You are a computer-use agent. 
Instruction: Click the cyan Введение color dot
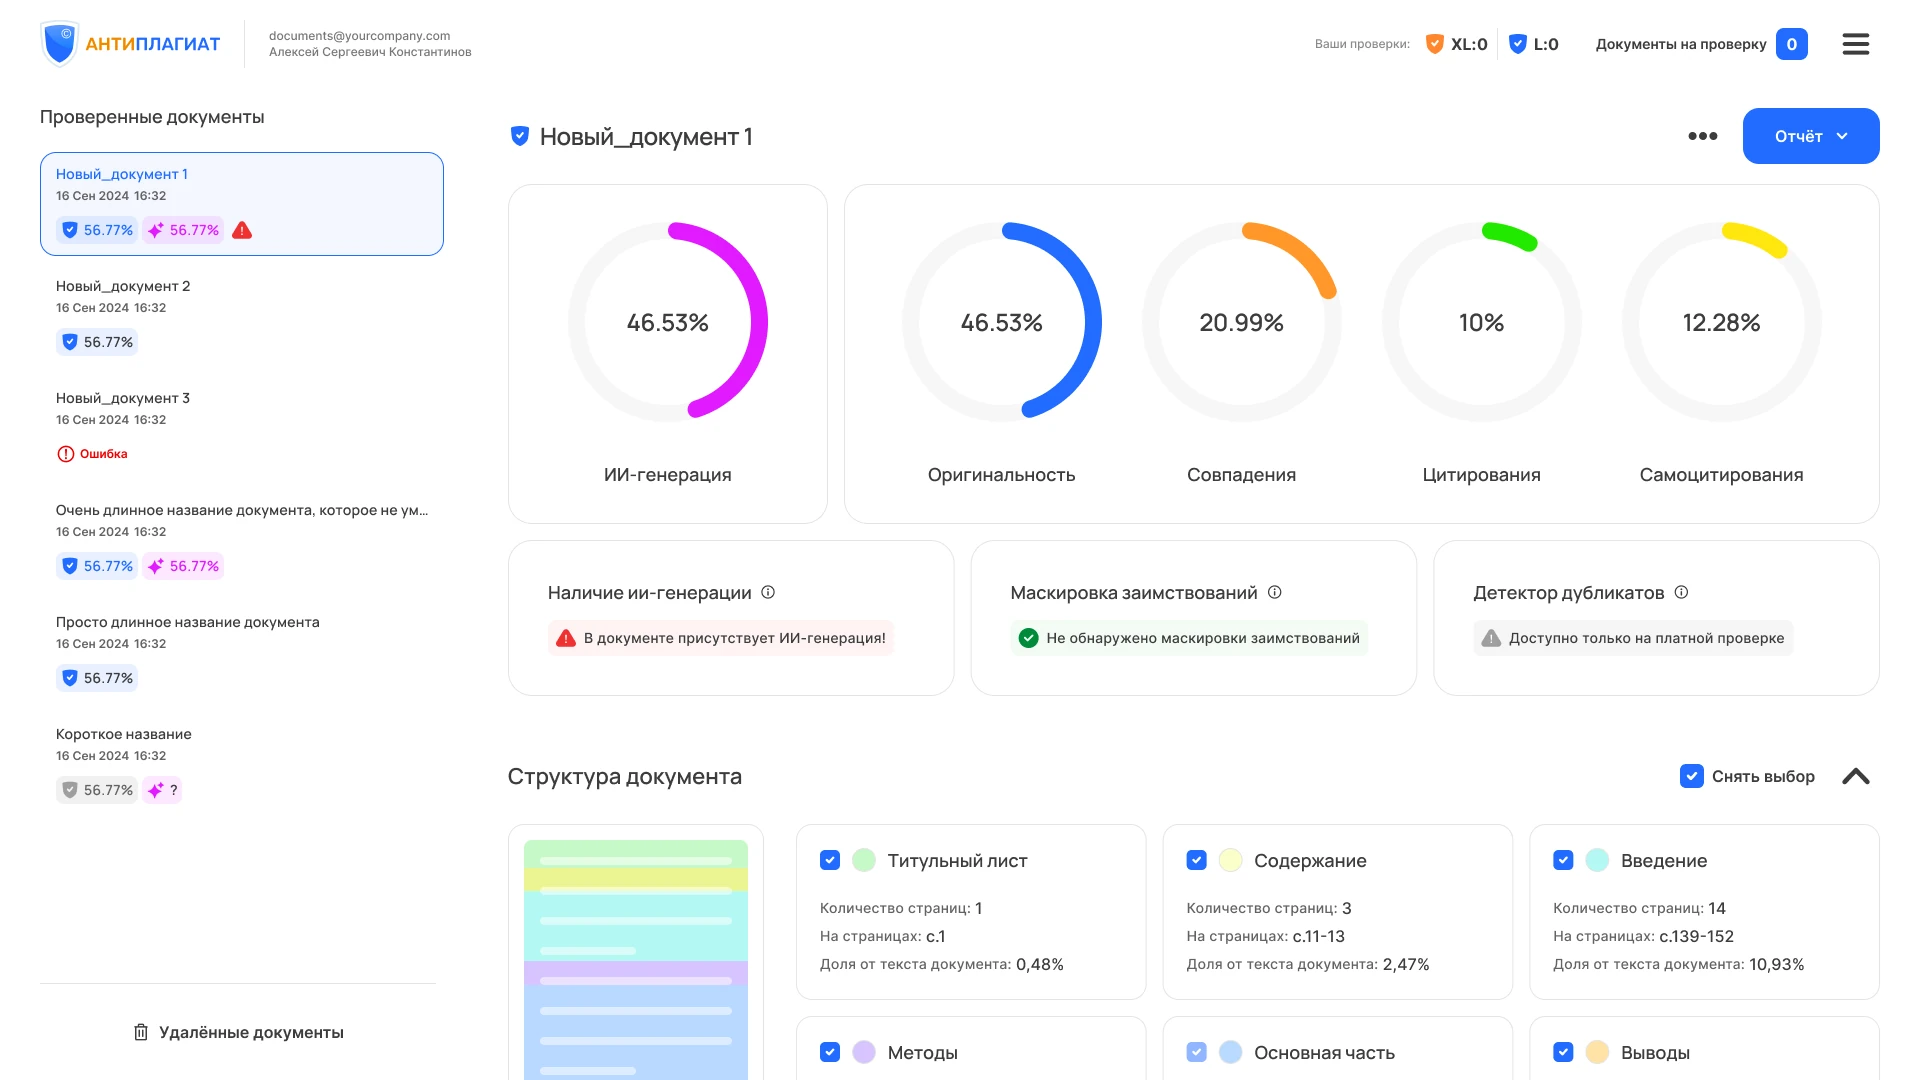coord(1598,860)
